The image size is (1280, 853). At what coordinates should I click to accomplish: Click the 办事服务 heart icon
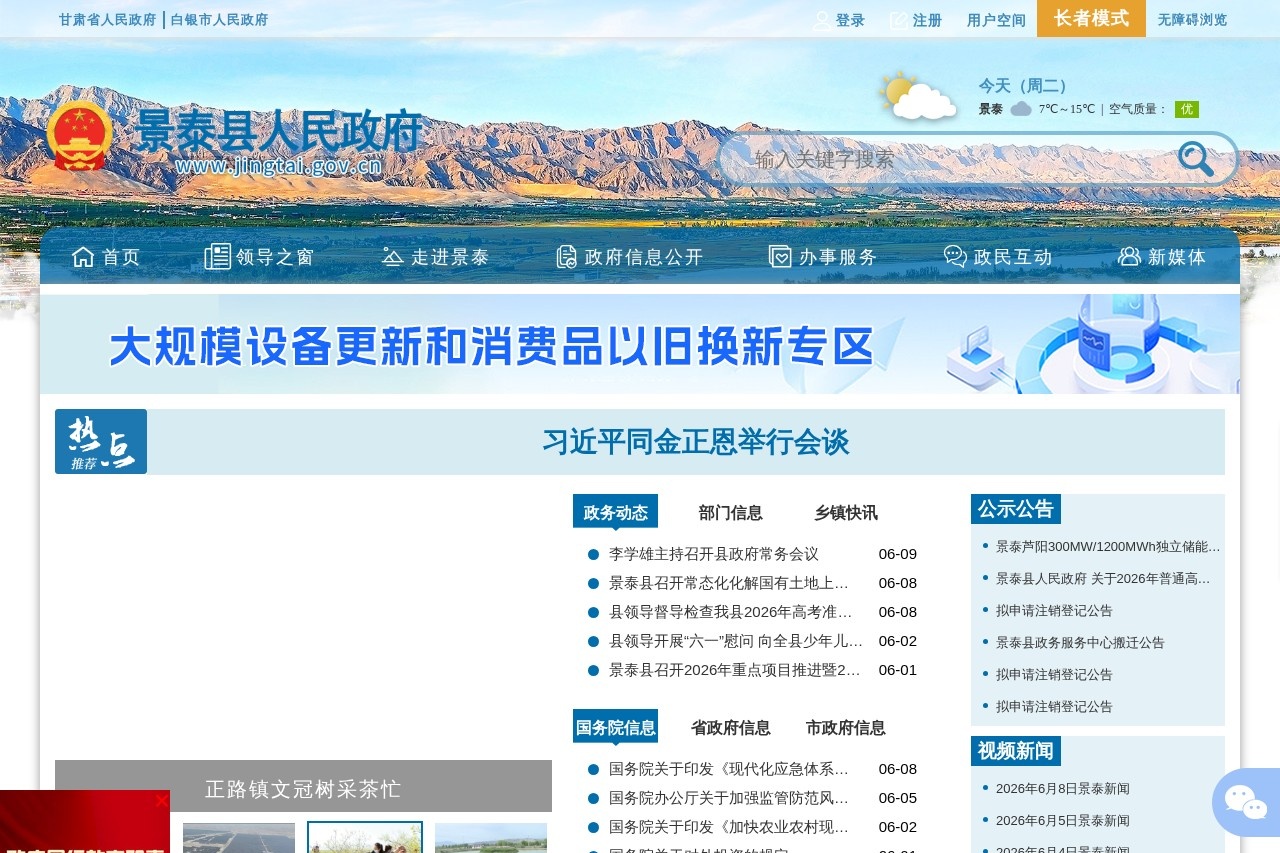pyautogui.click(x=780, y=257)
